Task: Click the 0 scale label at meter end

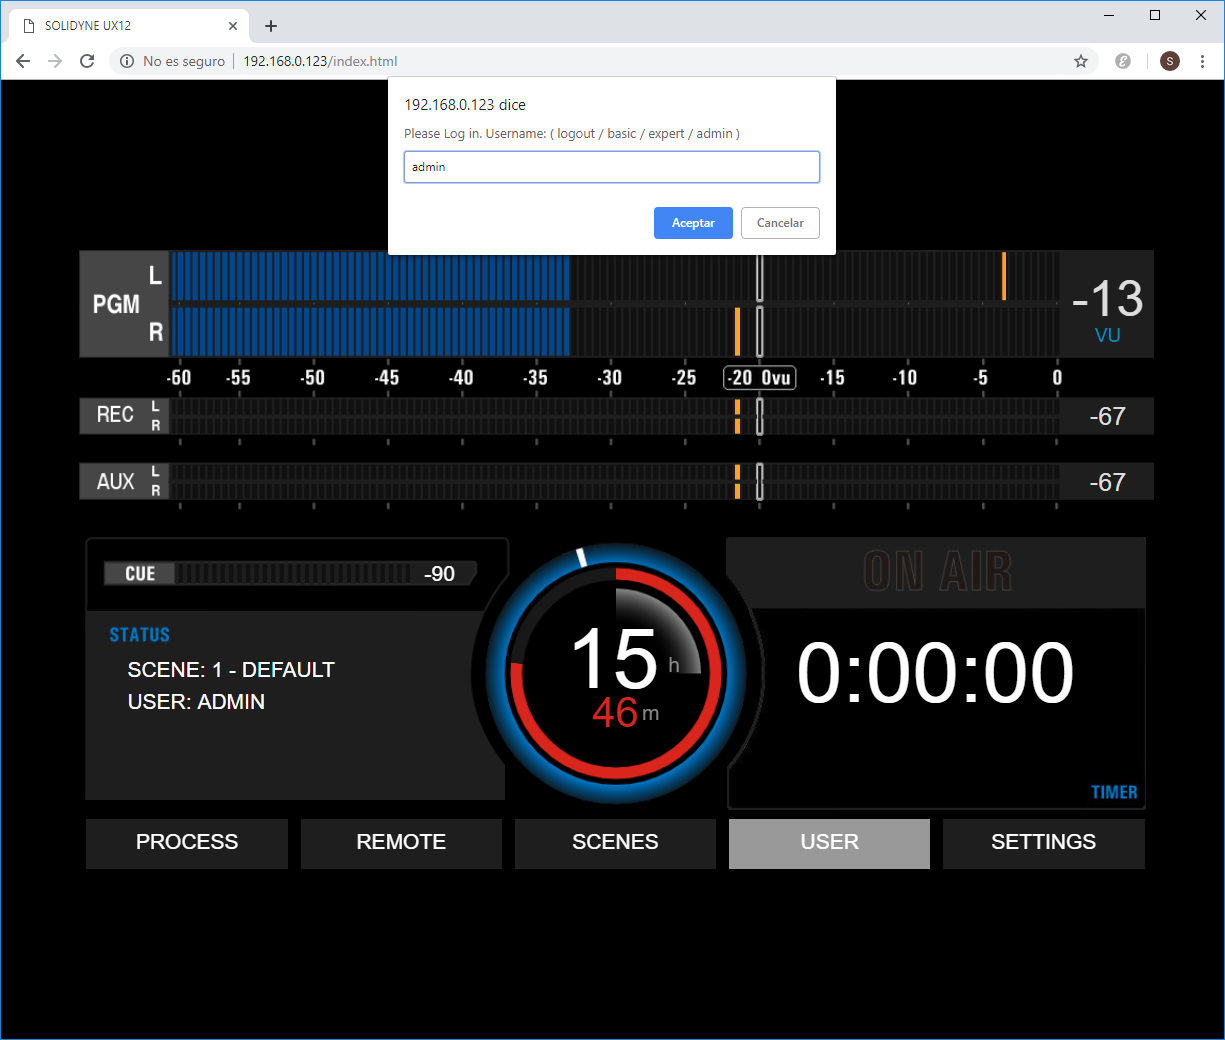Action: point(1057,378)
